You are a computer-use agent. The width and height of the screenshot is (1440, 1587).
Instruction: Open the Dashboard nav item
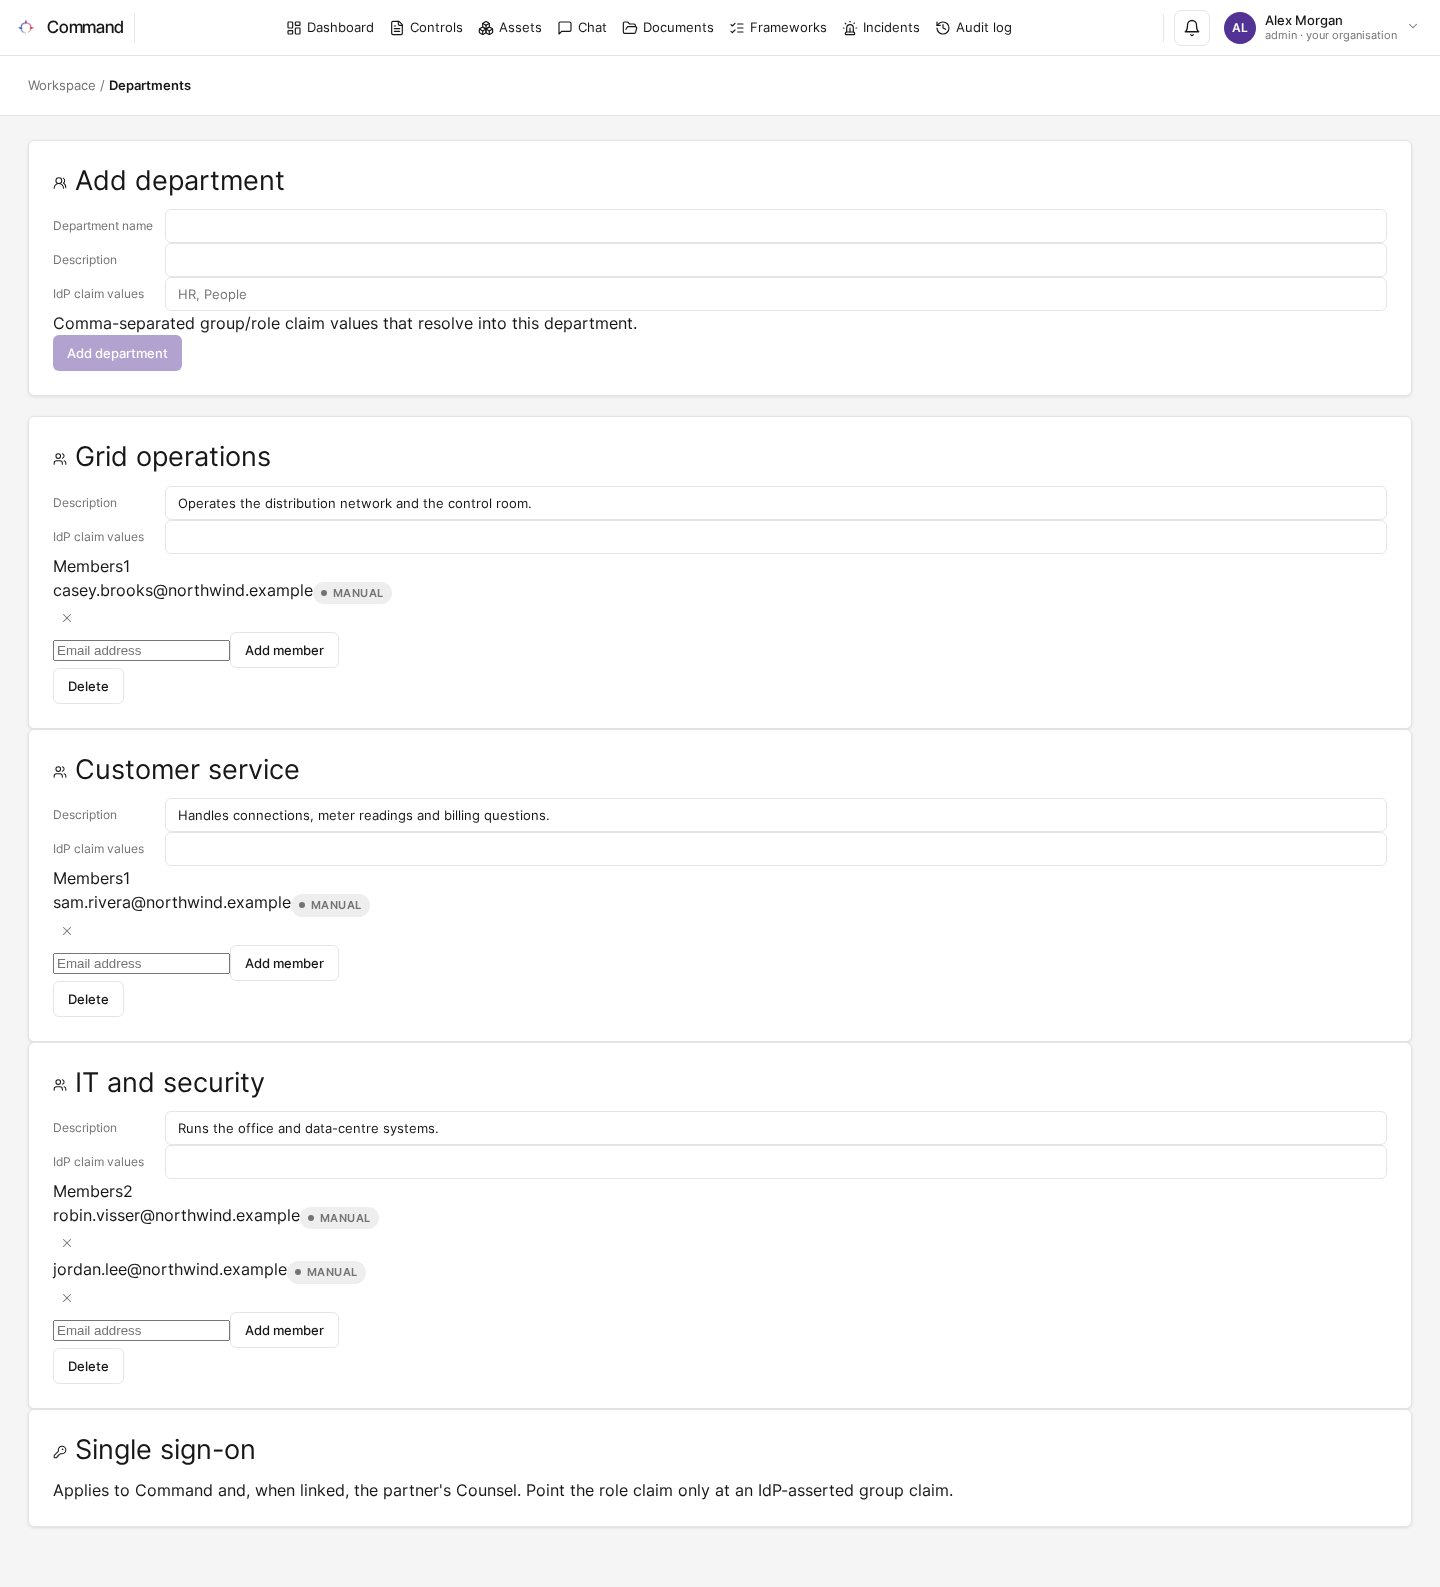330,28
